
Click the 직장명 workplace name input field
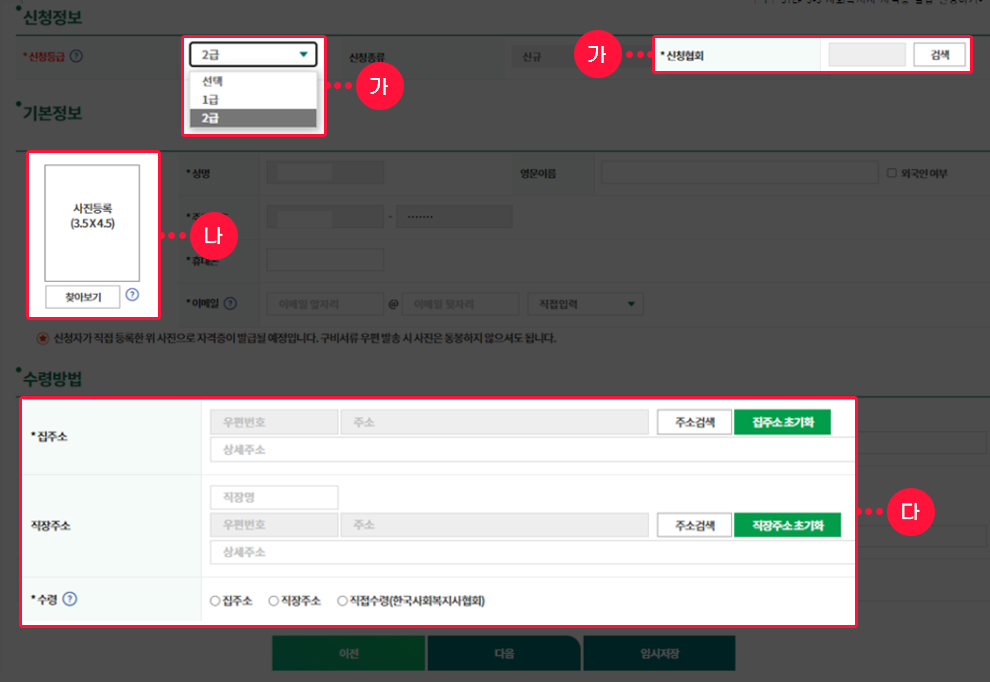coord(273,496)
